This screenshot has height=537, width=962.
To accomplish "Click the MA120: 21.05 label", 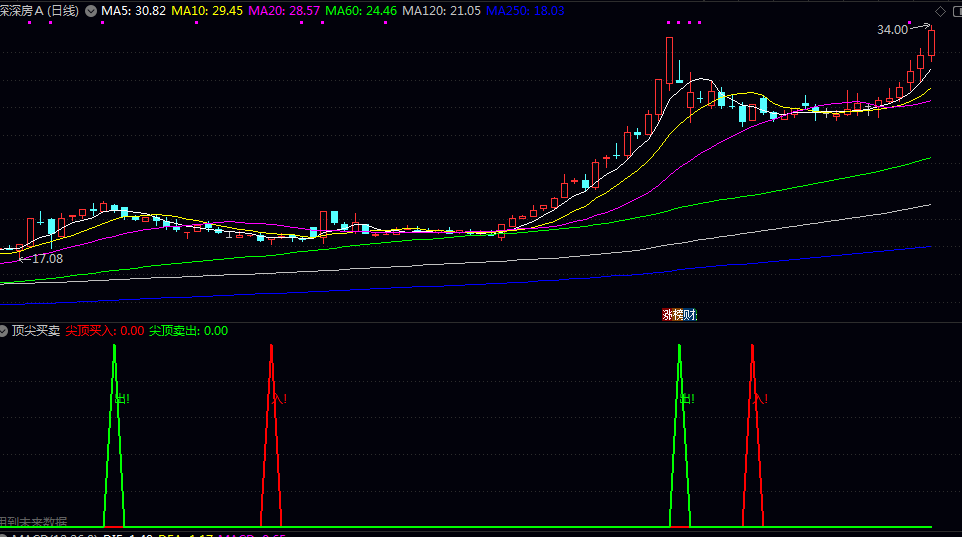I will (441, 11).
